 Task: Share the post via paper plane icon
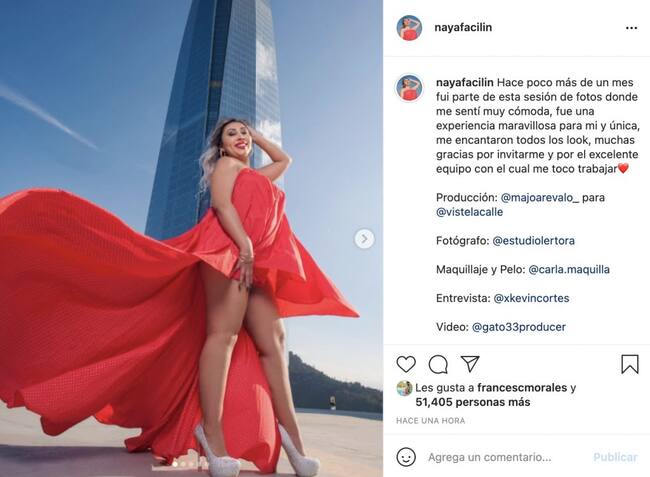(x=470, y=363)
